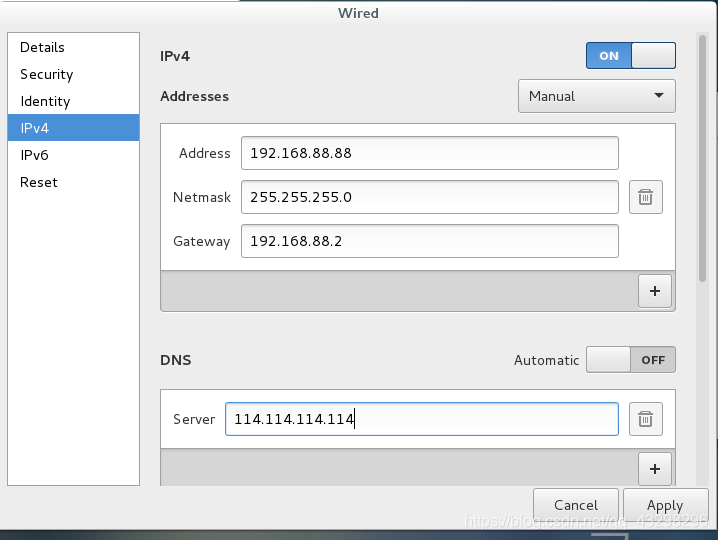Click the Addresses heading text
This screenshot has height=540, width=718.
(195, 96)
